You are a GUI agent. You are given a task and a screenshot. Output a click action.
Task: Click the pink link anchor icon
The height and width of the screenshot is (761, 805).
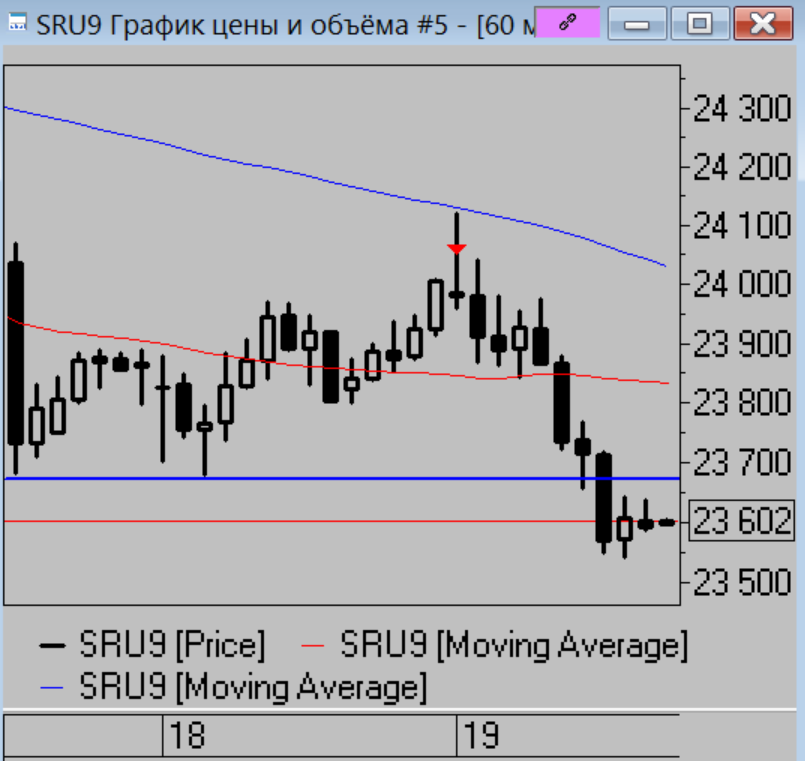pyautogui.click(x=567, y=22)
